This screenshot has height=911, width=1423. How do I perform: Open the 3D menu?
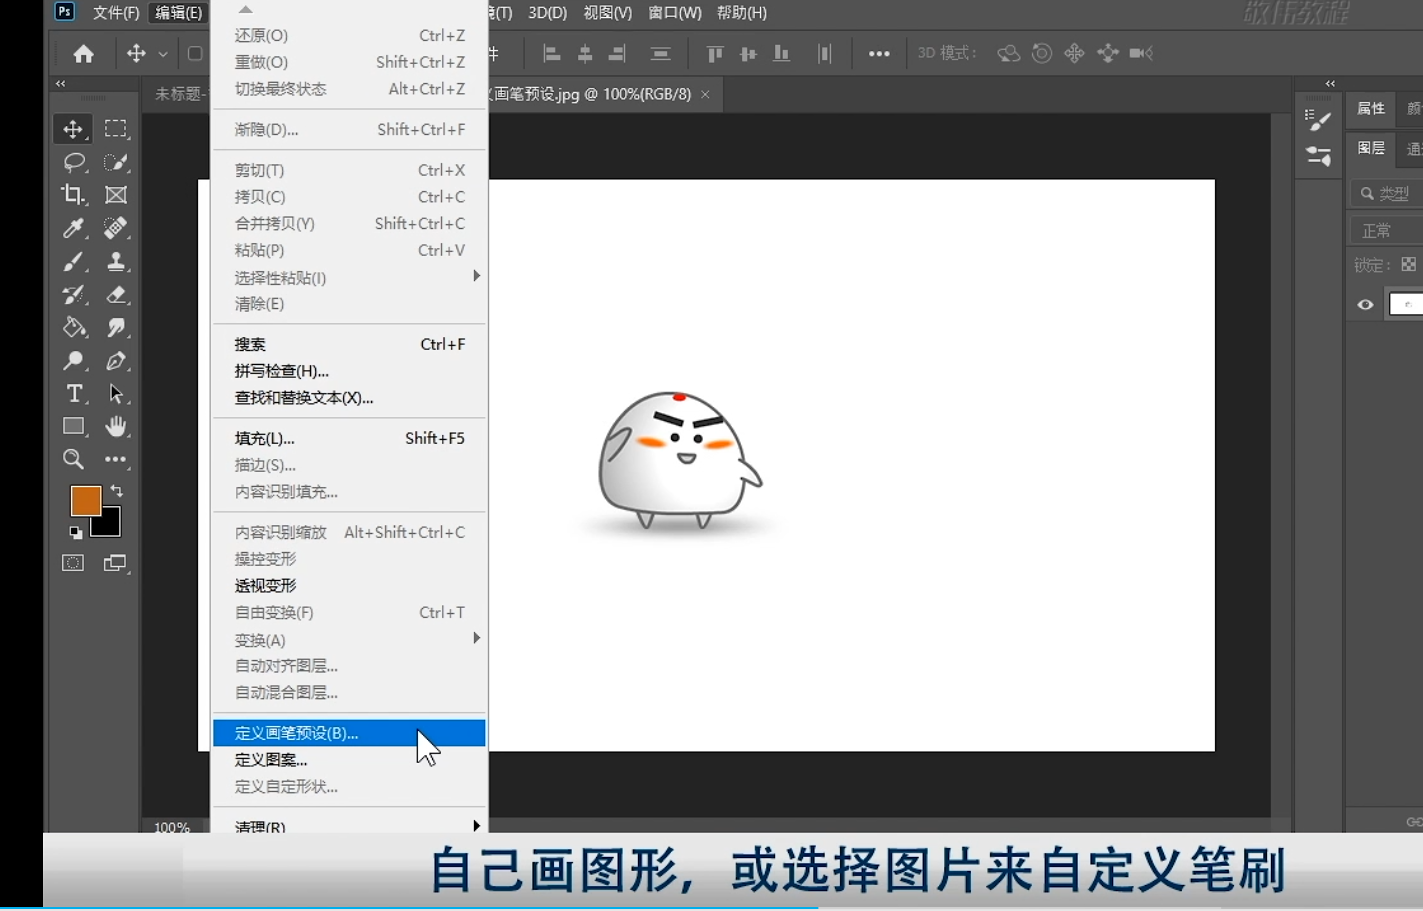tap(547, 13)
